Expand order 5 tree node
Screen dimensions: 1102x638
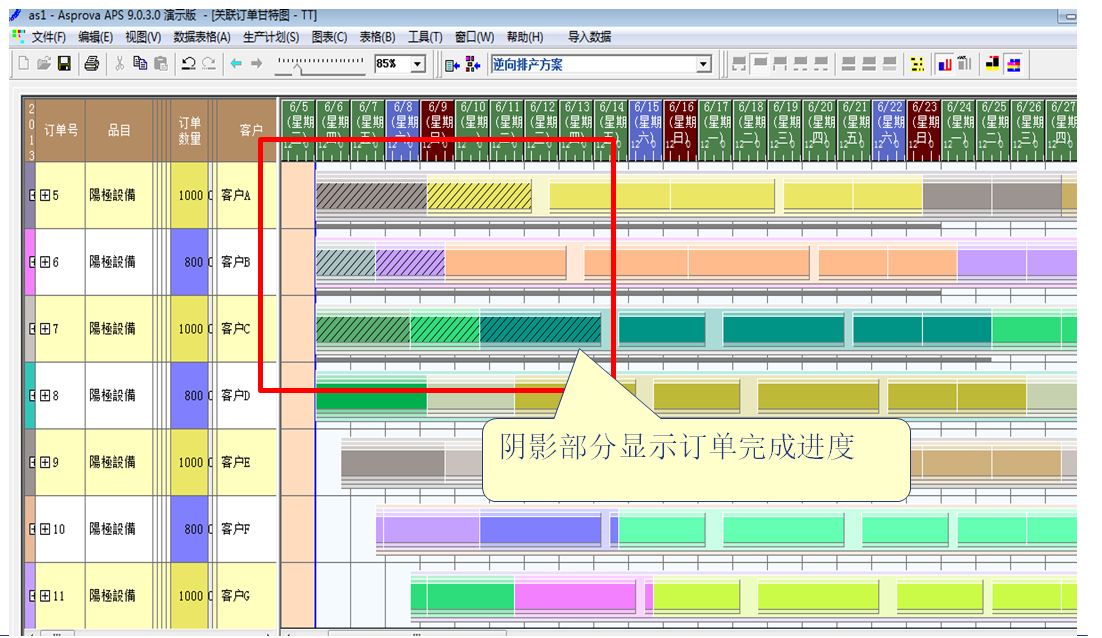coord(45,195)
